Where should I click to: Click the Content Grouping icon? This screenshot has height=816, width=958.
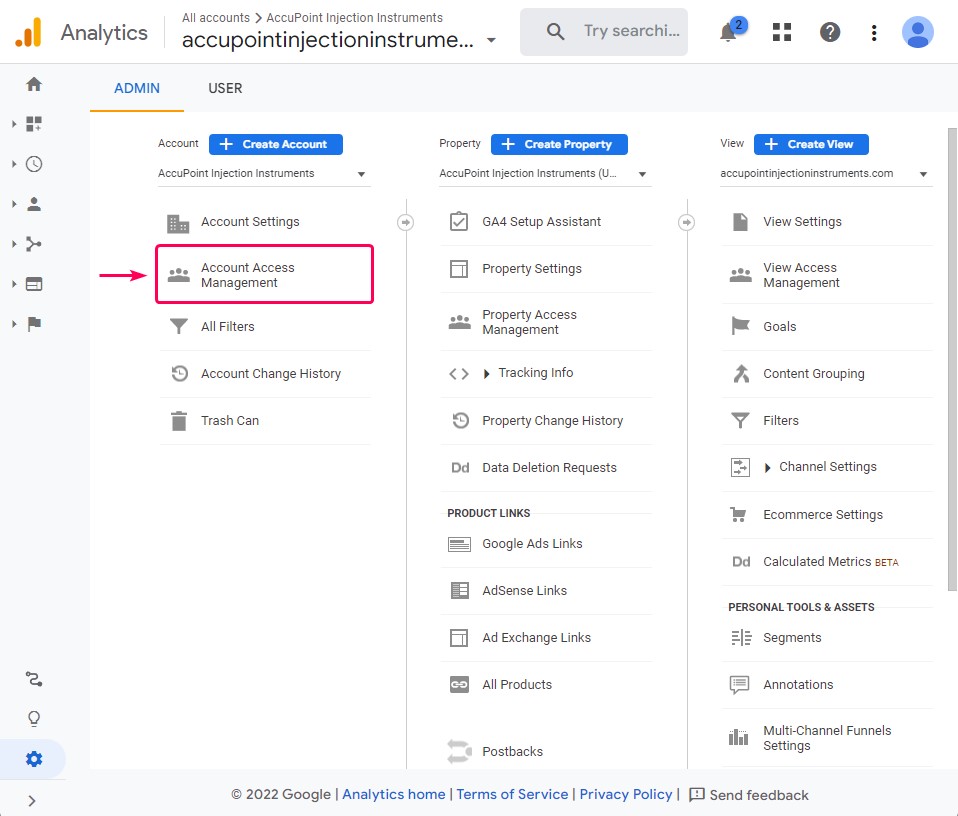point(741,374)
